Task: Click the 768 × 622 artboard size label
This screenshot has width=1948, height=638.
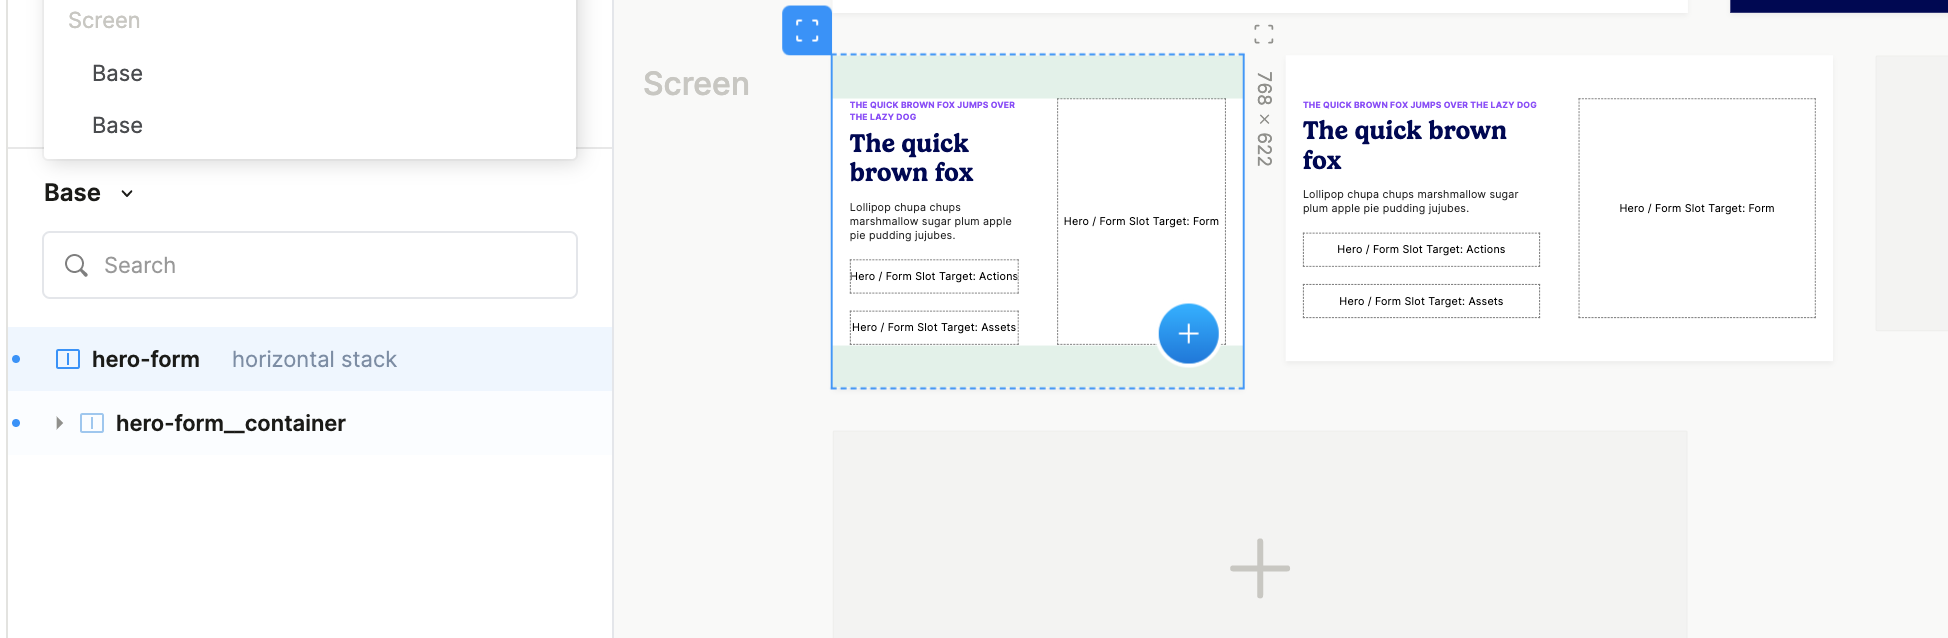Action: pos(1264,118)
